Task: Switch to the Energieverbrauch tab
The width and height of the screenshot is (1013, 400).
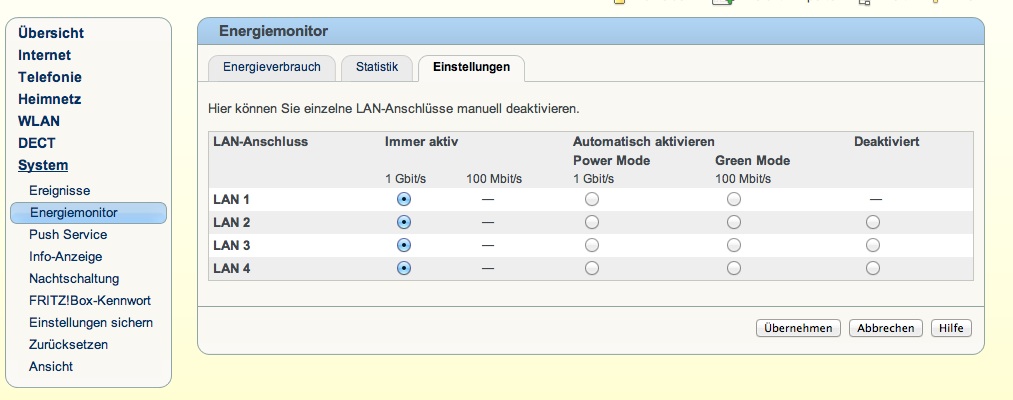Action: [271, 67]
